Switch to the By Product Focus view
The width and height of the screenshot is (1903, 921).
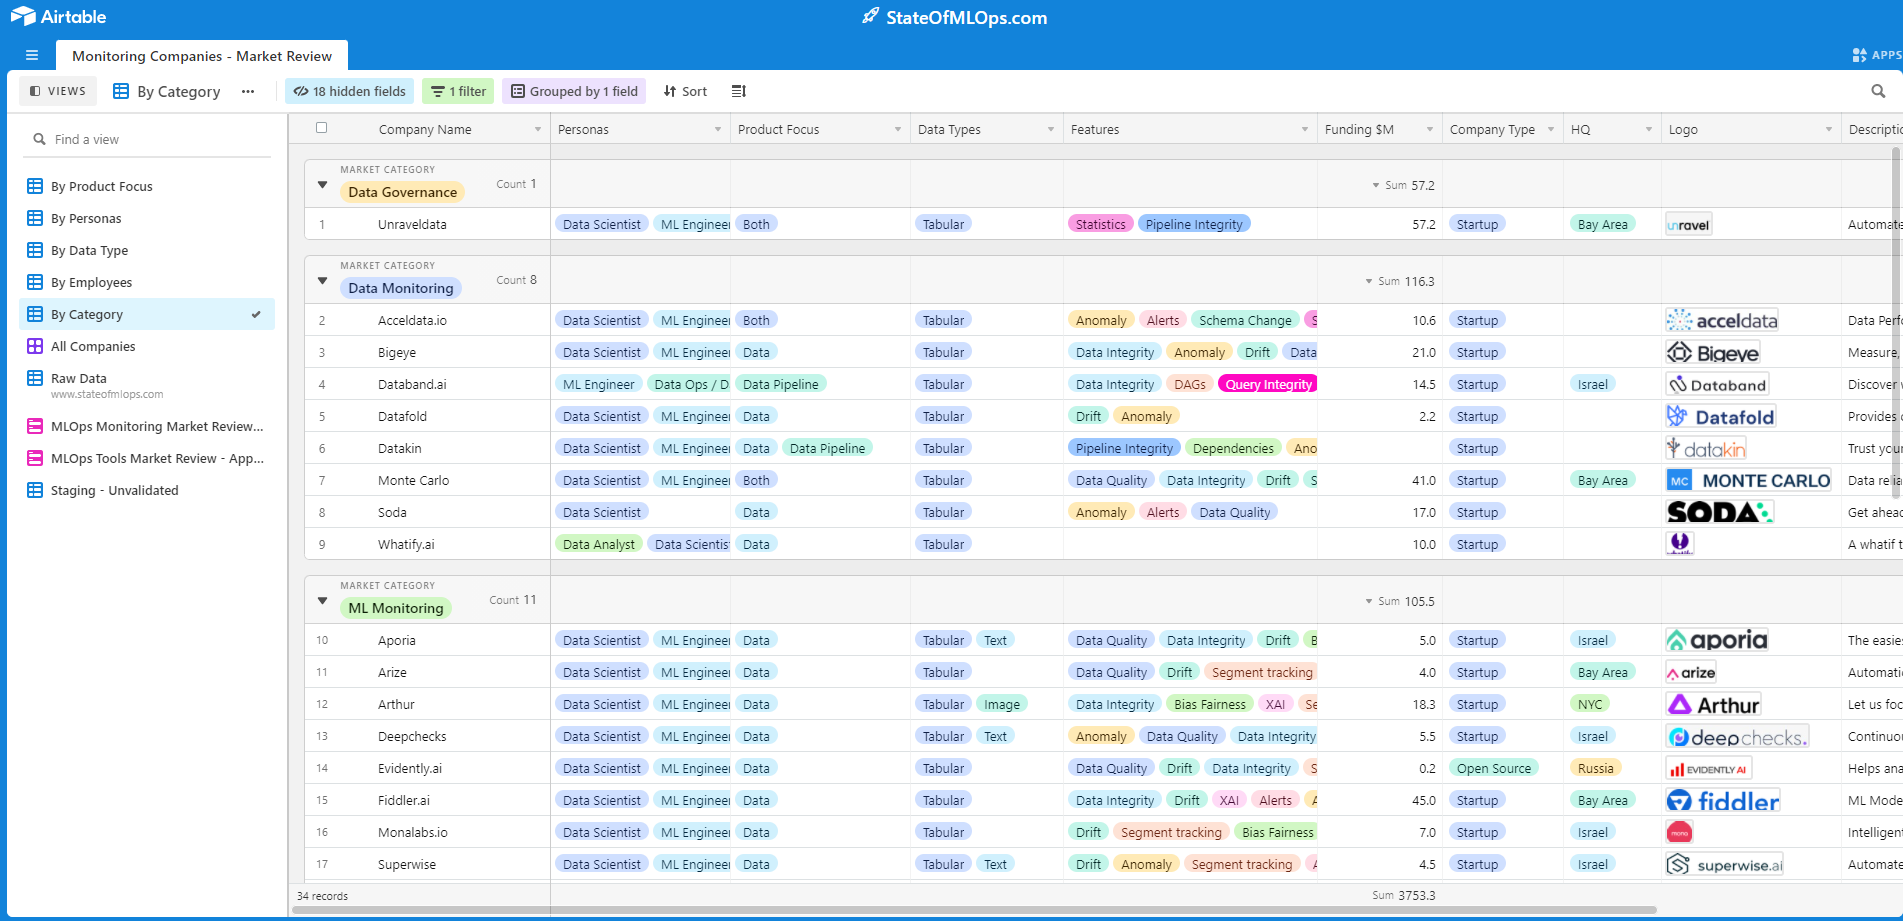click(x=147, y=186)
